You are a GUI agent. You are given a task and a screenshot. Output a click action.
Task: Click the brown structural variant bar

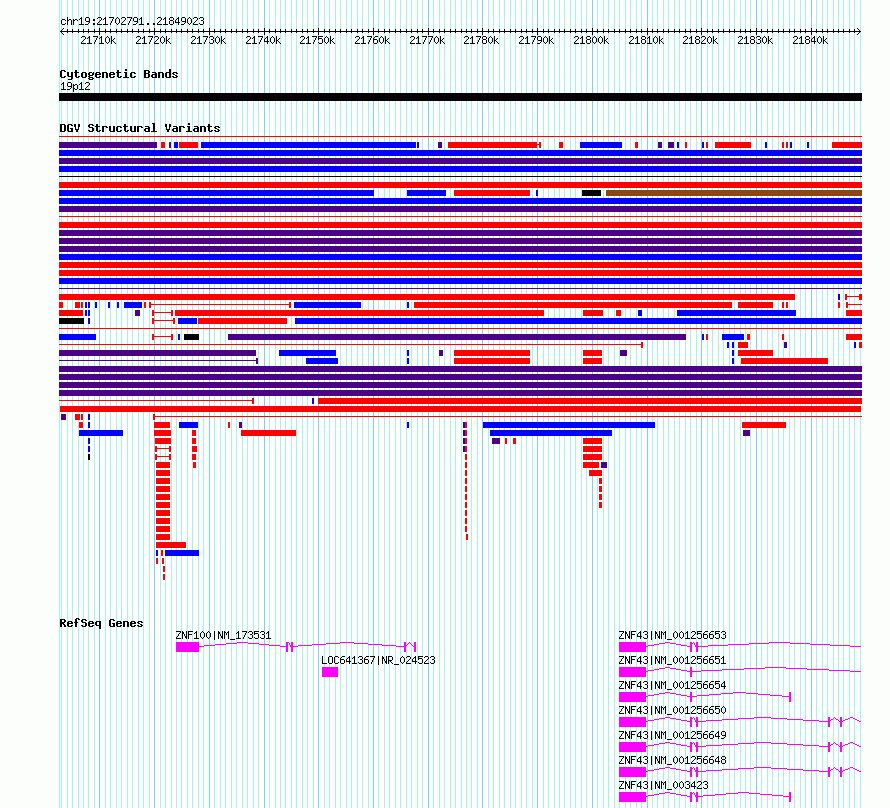pyautogui.click(x=734, y=193)
